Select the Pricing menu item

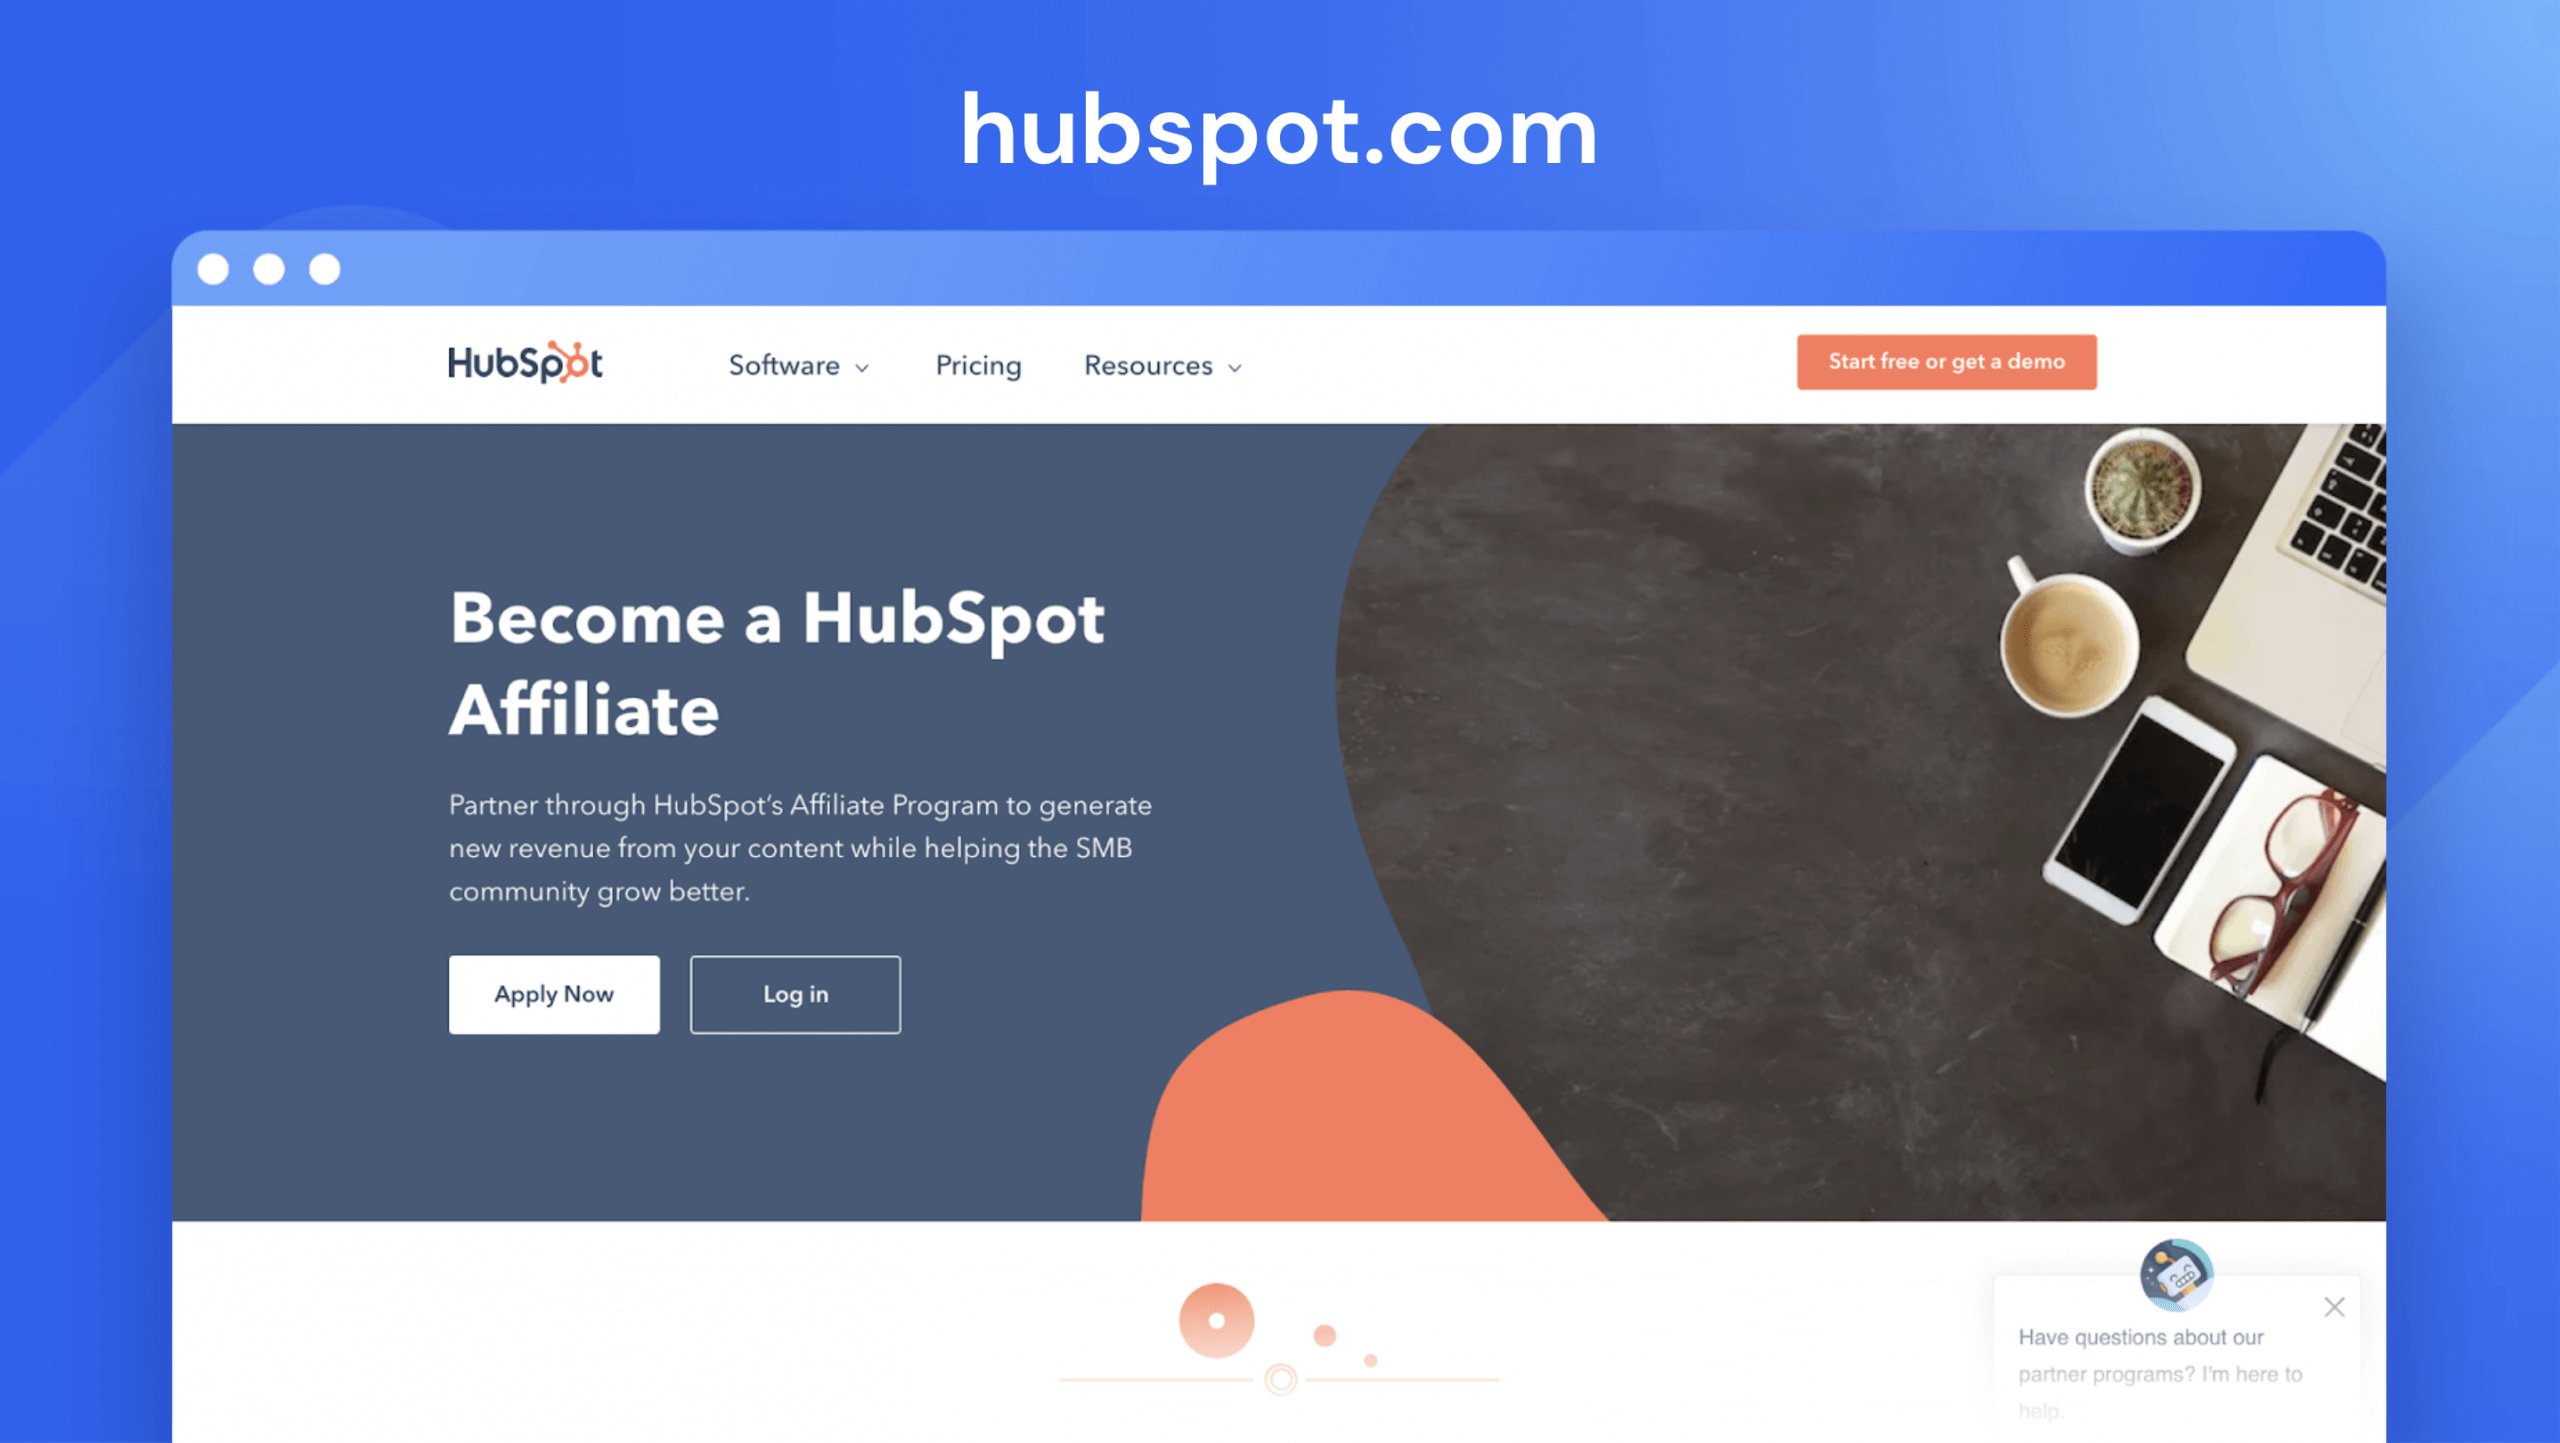pos(979,366)
